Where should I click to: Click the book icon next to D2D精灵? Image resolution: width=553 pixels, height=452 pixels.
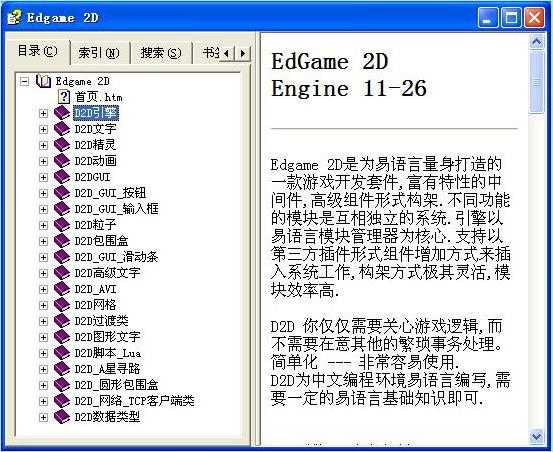point(62,145)
